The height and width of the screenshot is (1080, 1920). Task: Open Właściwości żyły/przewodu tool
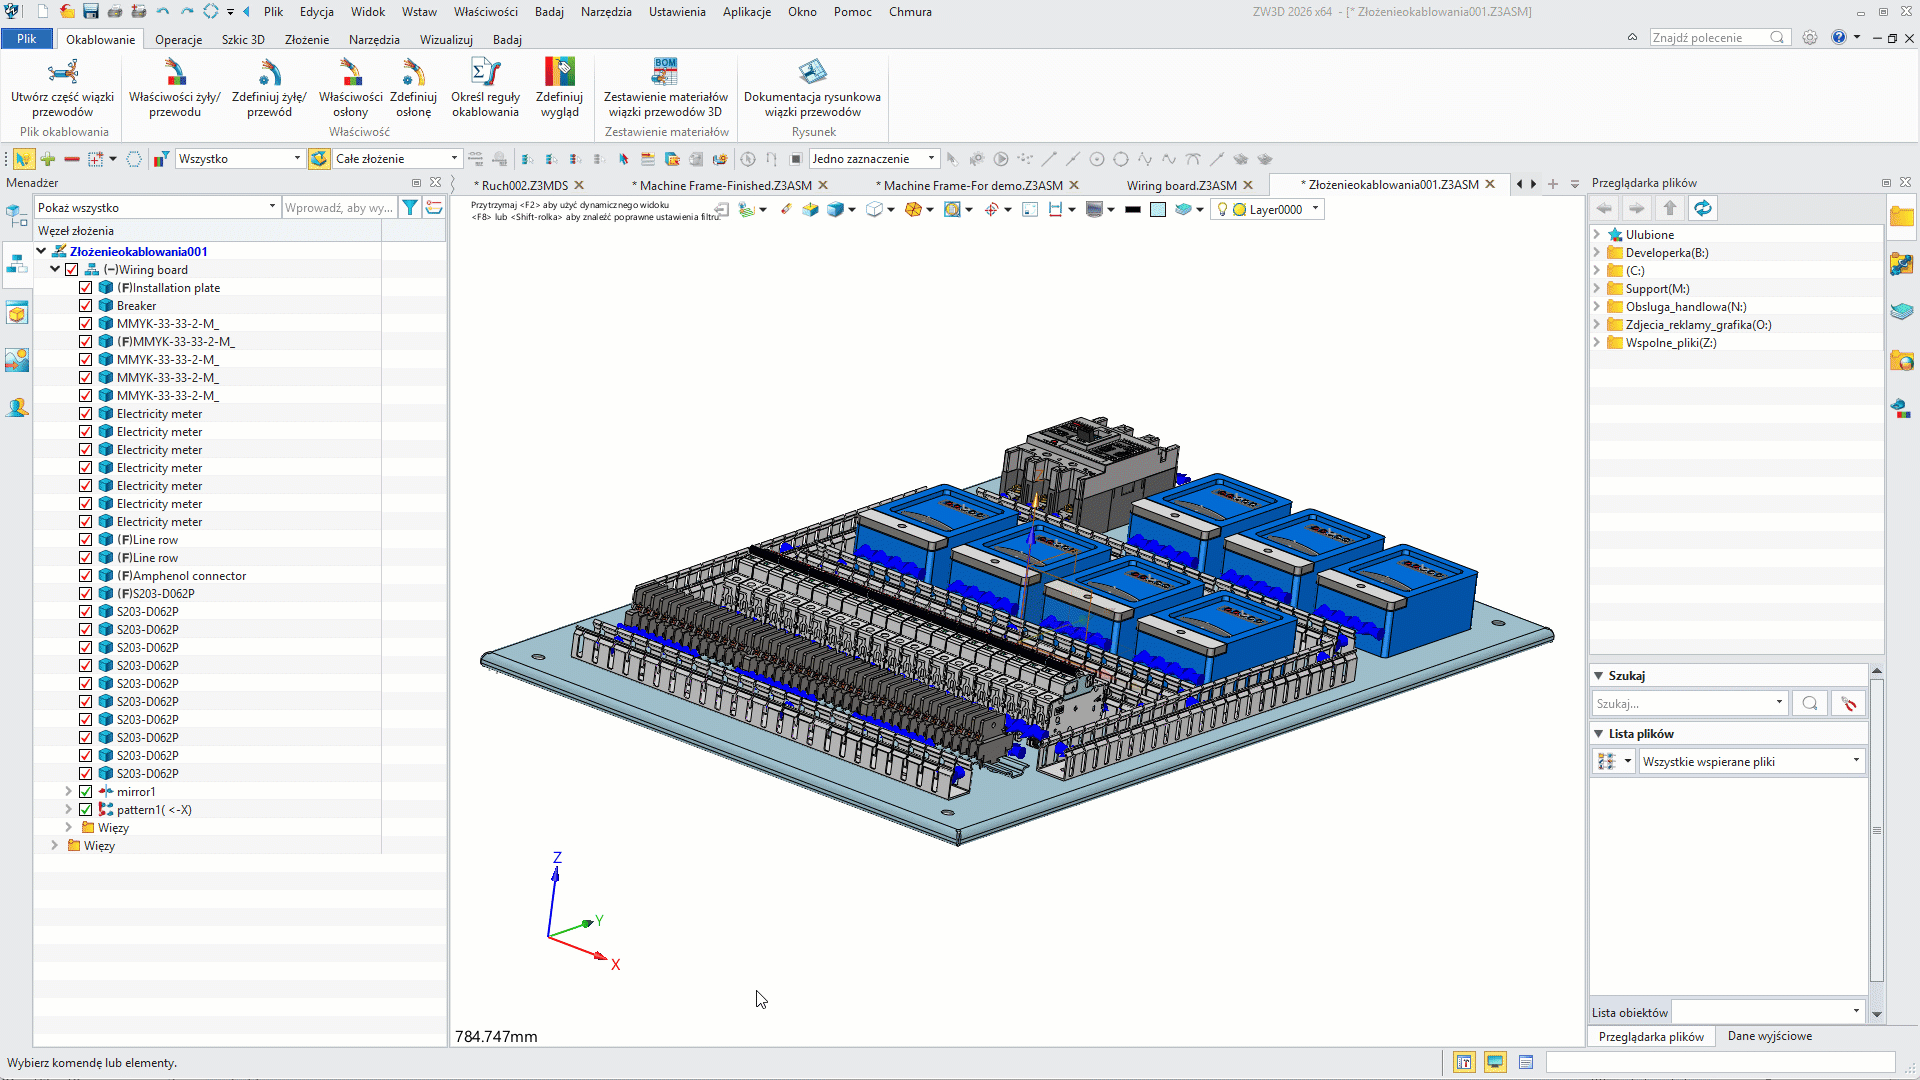pyautogui.click(x=175, y=87)
